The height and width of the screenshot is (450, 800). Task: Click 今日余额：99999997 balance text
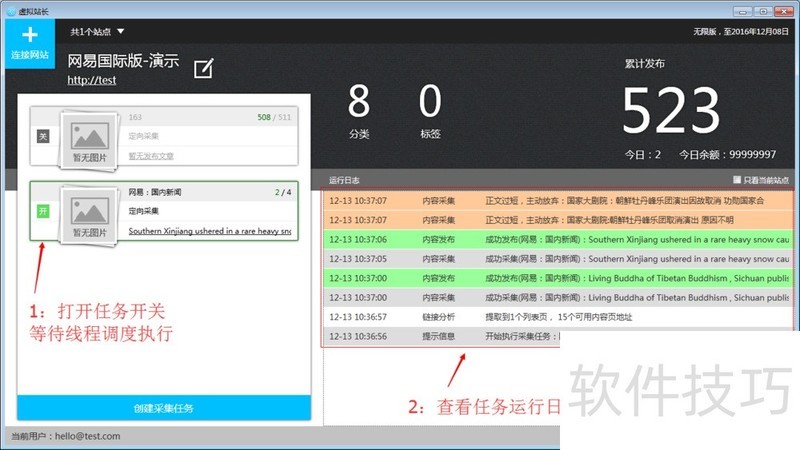pos(728,155)
